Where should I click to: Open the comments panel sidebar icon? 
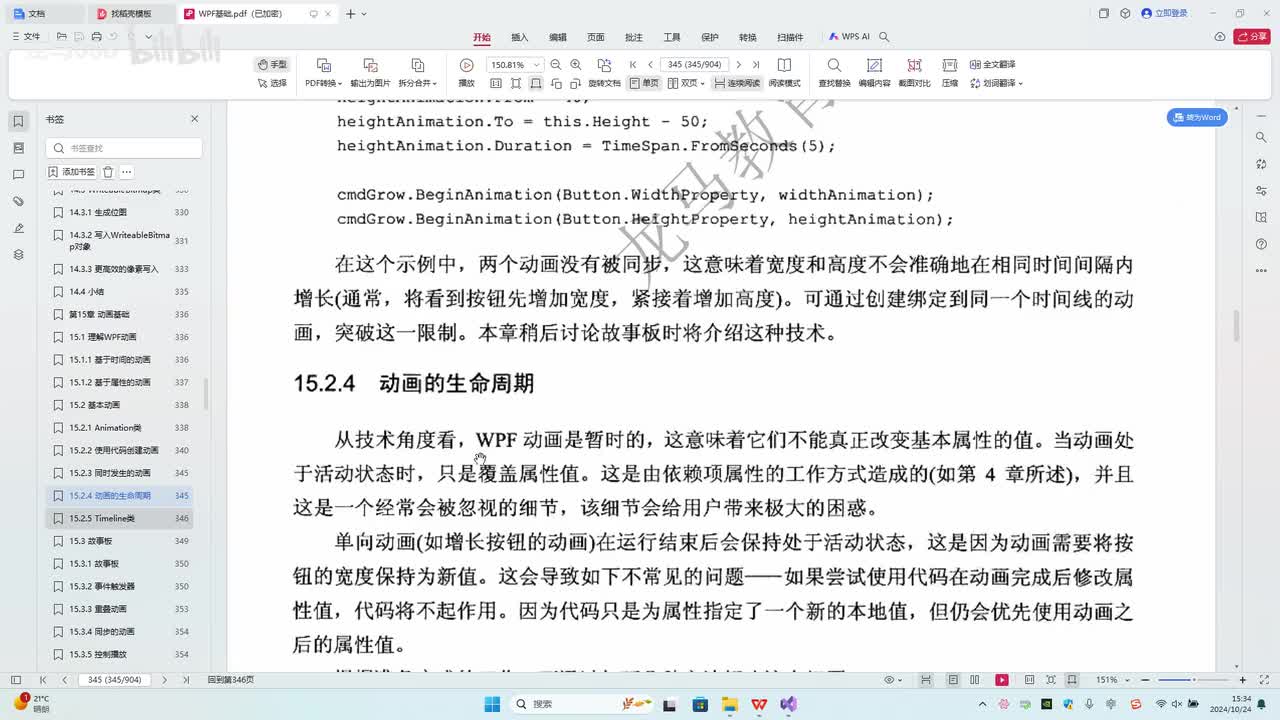click(18, 175)
